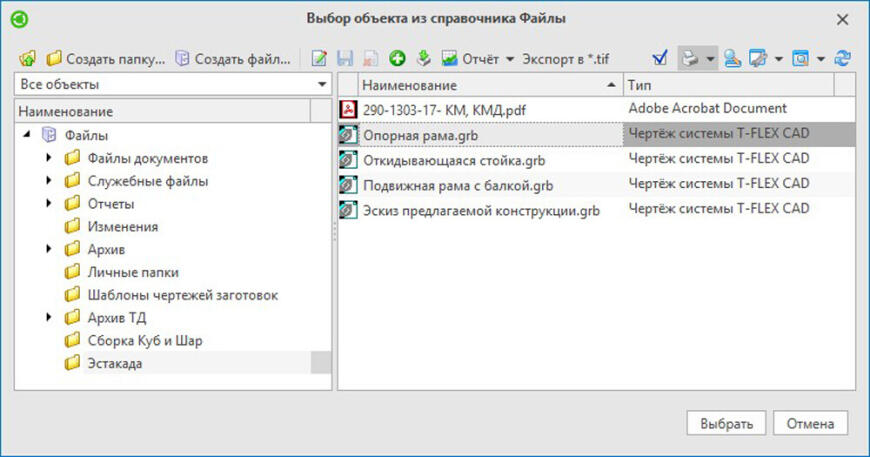Open dropdown next to view settings icon

coord(778,59)
